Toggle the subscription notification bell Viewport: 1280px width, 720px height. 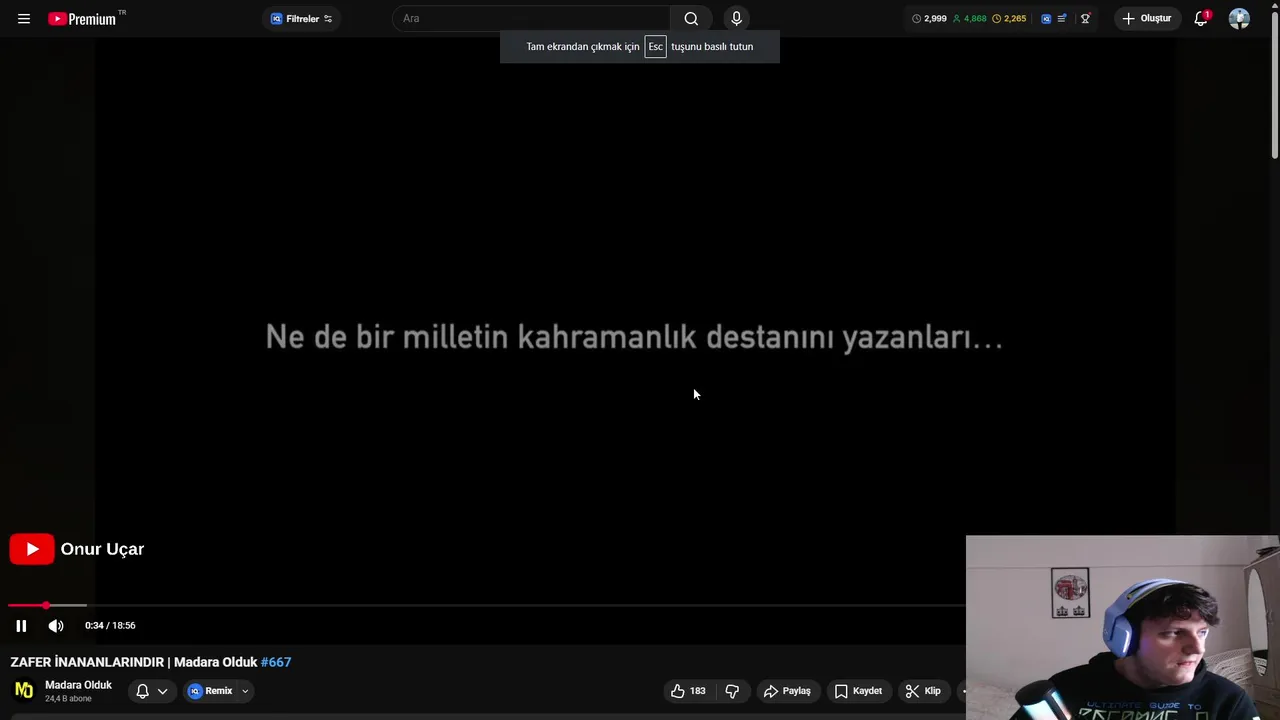point(142,691)
